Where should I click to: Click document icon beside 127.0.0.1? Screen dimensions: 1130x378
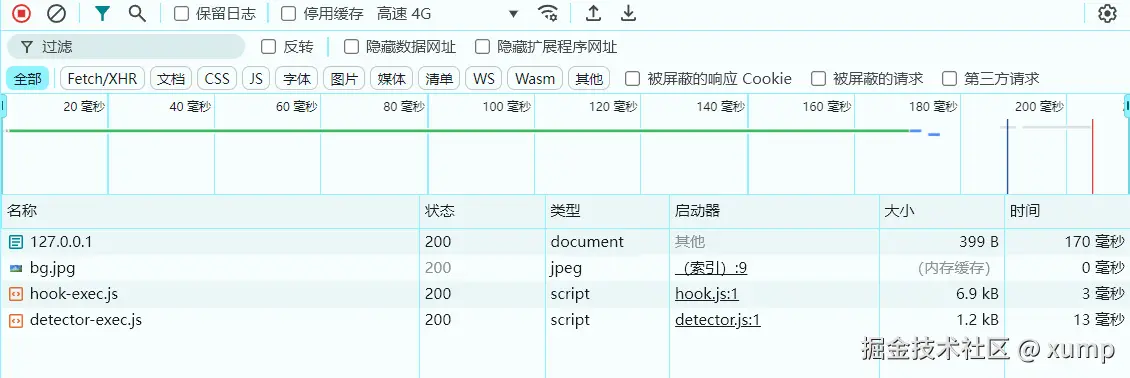click(16, 242)
